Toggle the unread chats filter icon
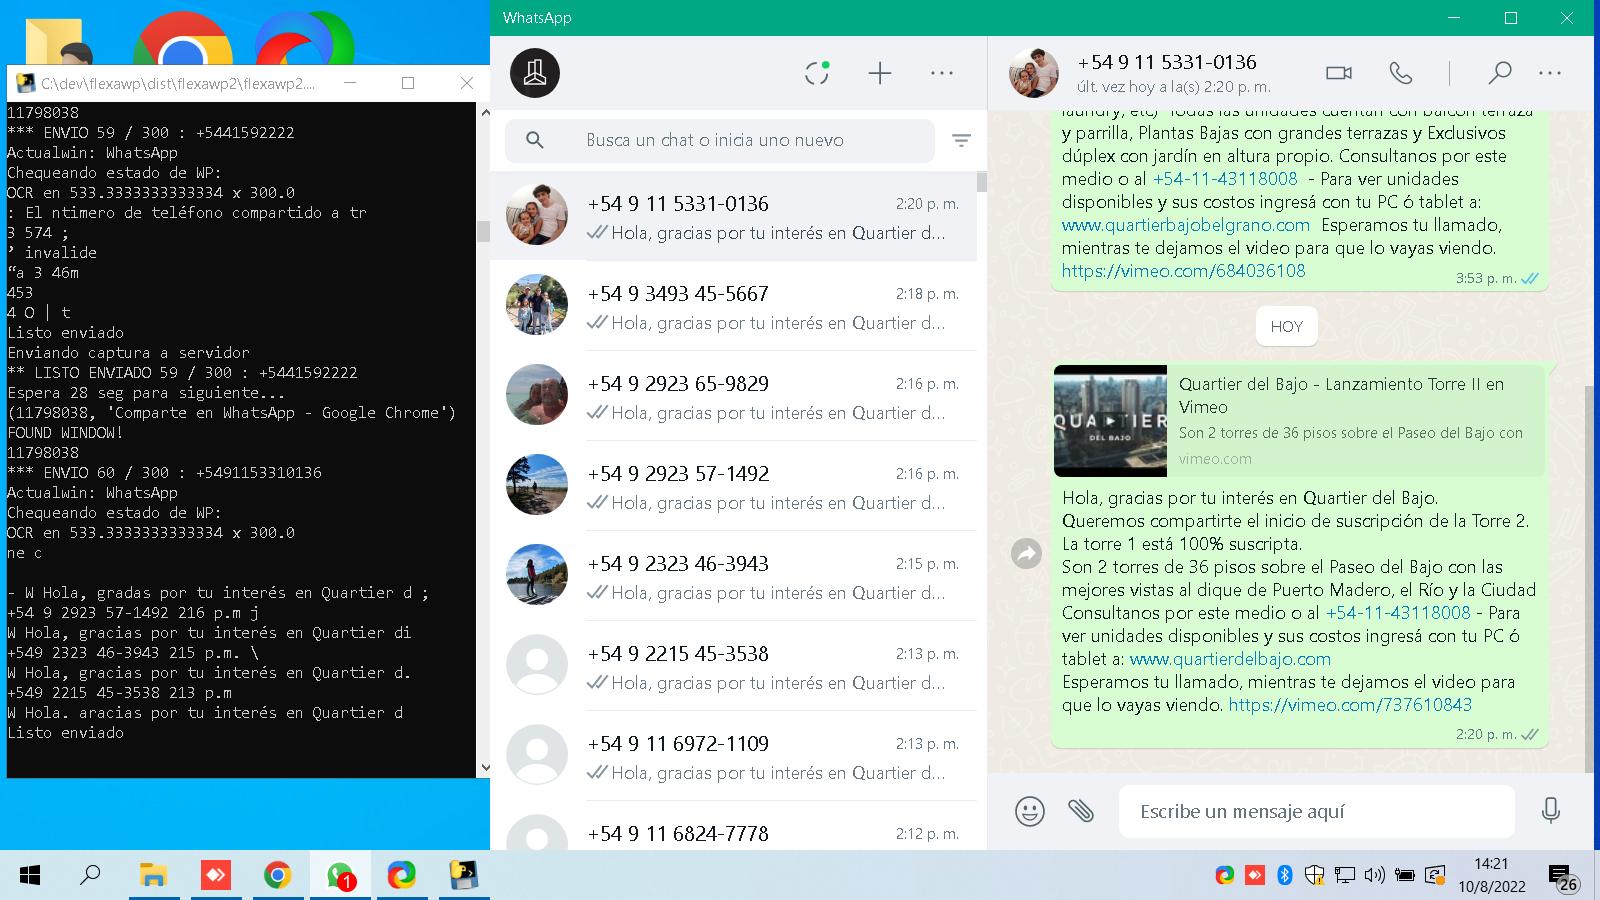The width and height of the screenshot is (1600, 900). 961,141
